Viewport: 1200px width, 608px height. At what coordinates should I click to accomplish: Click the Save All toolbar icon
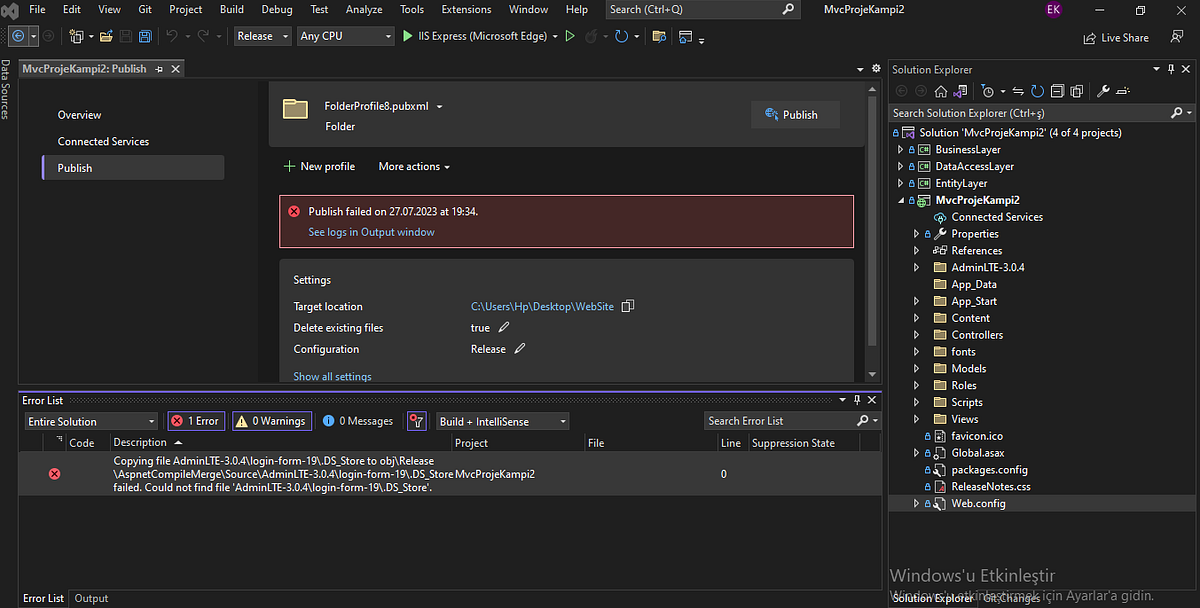tap(145, 36)
